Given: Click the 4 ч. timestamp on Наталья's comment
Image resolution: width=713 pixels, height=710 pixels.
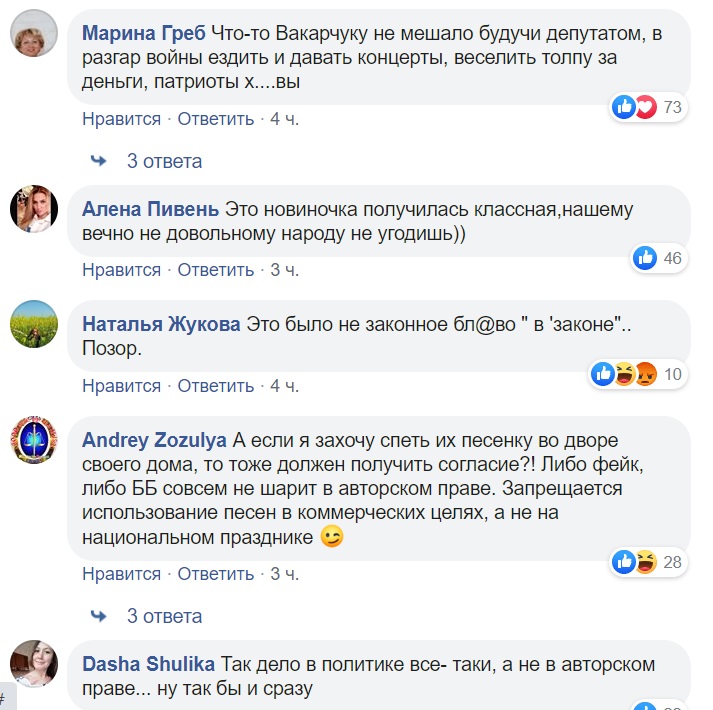Looking at the screenshot, I should (285, 386).
